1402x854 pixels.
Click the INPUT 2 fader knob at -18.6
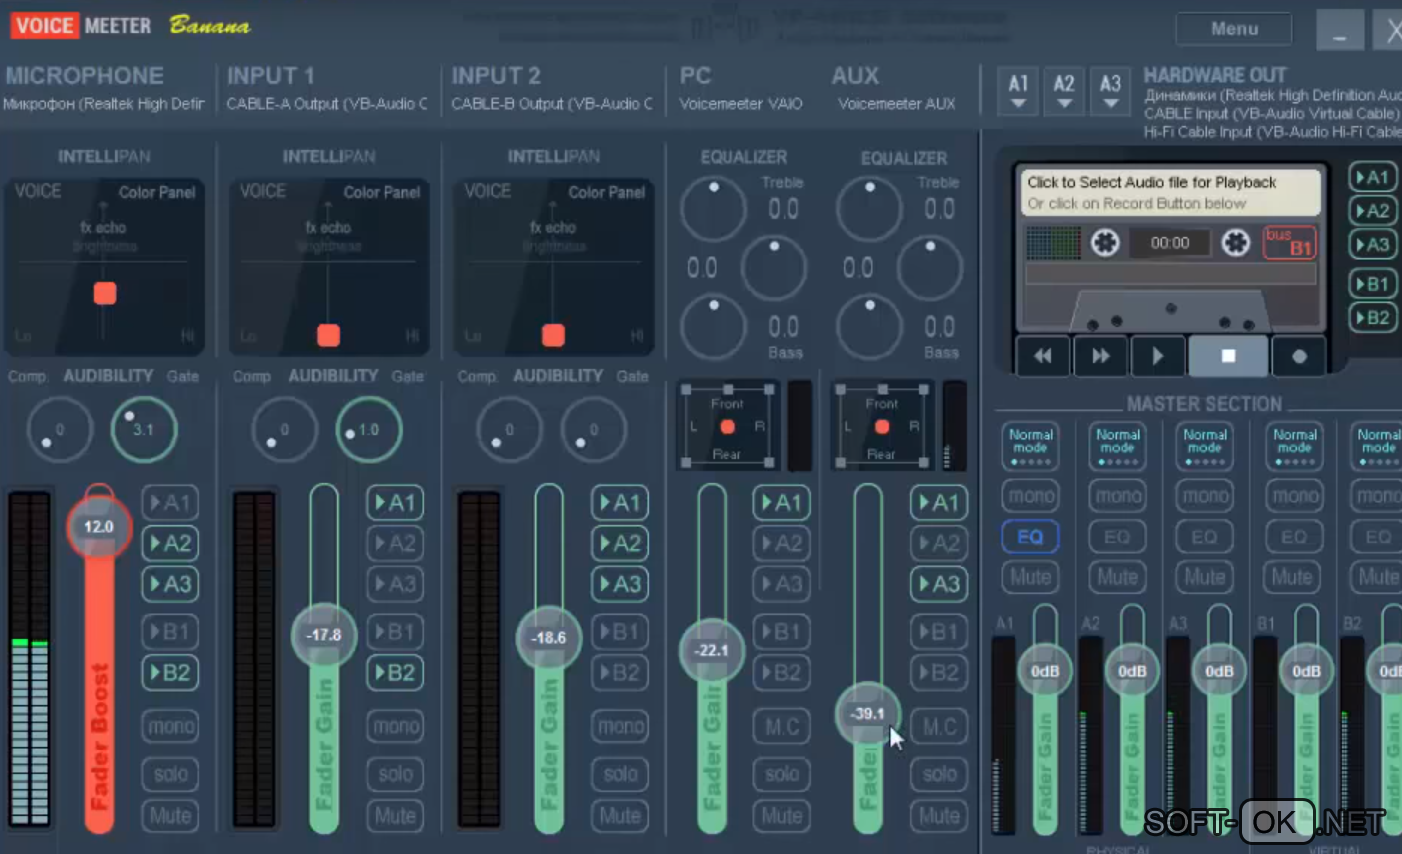coord(548,637)
